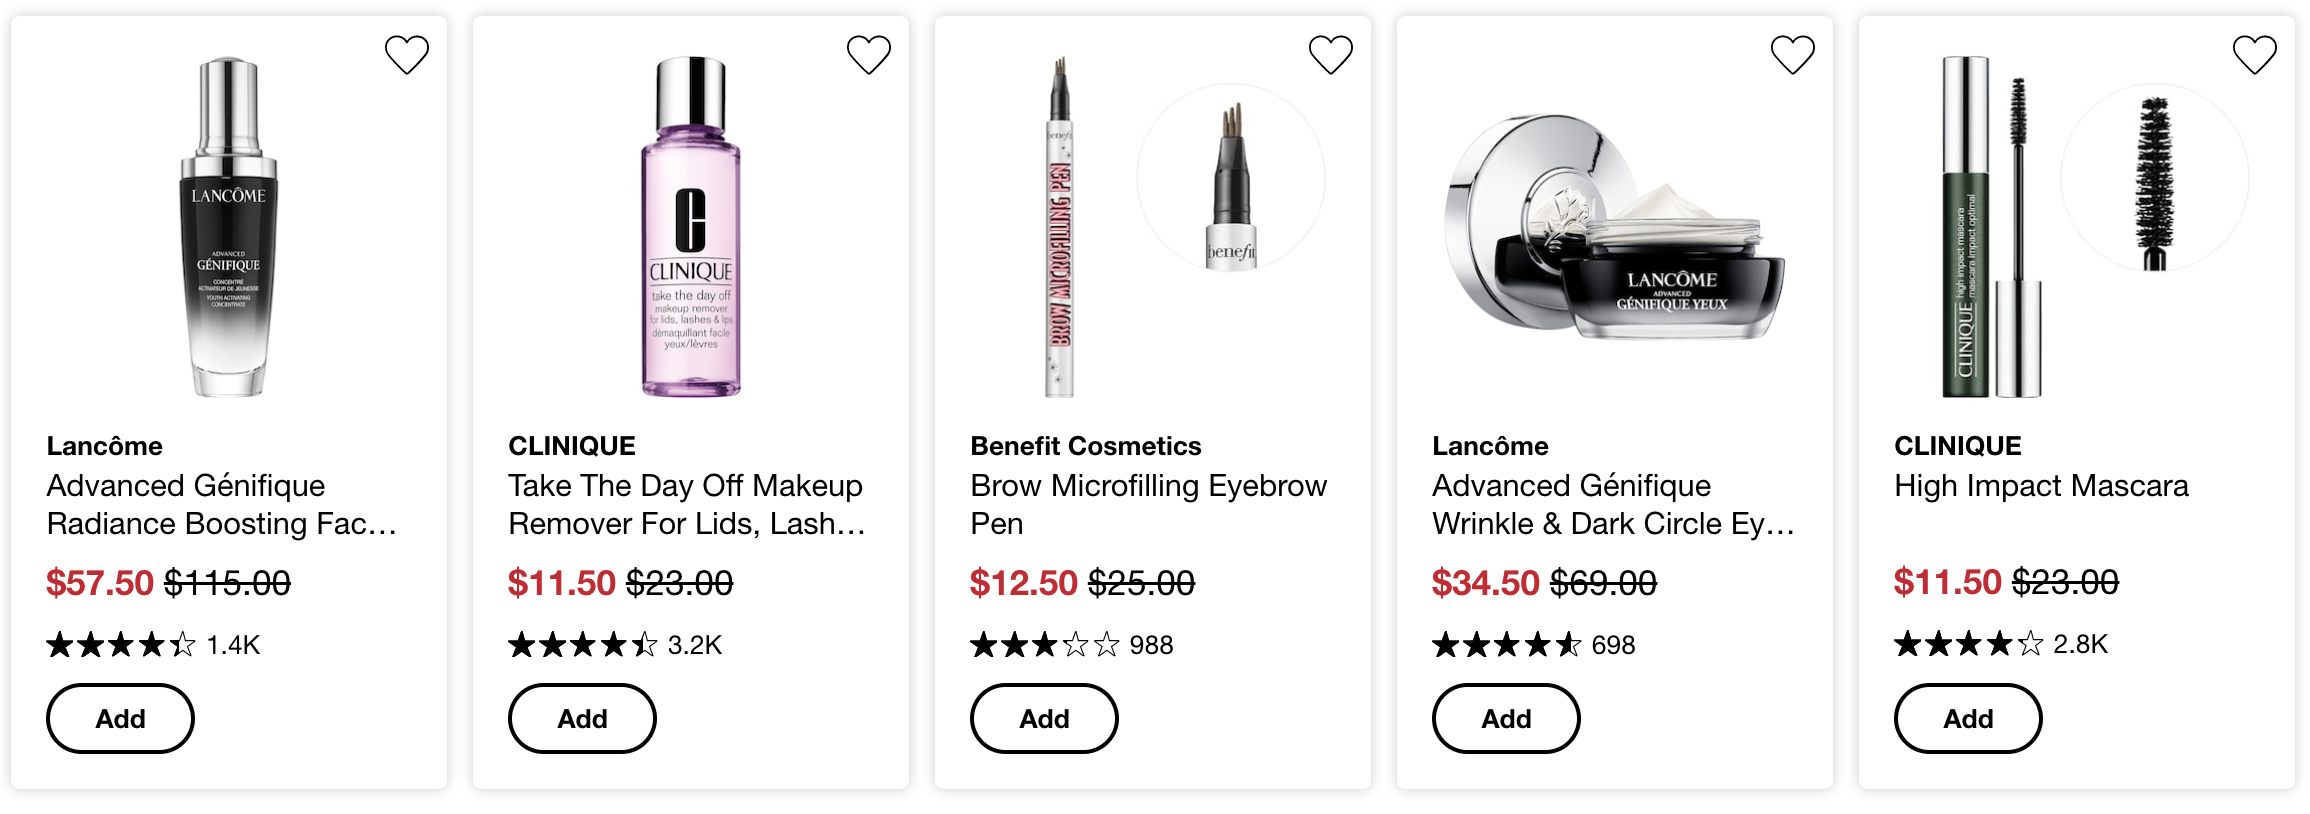View mascara brush close-up circle image
This screenshot has width=2310, height=814.
2155,178
